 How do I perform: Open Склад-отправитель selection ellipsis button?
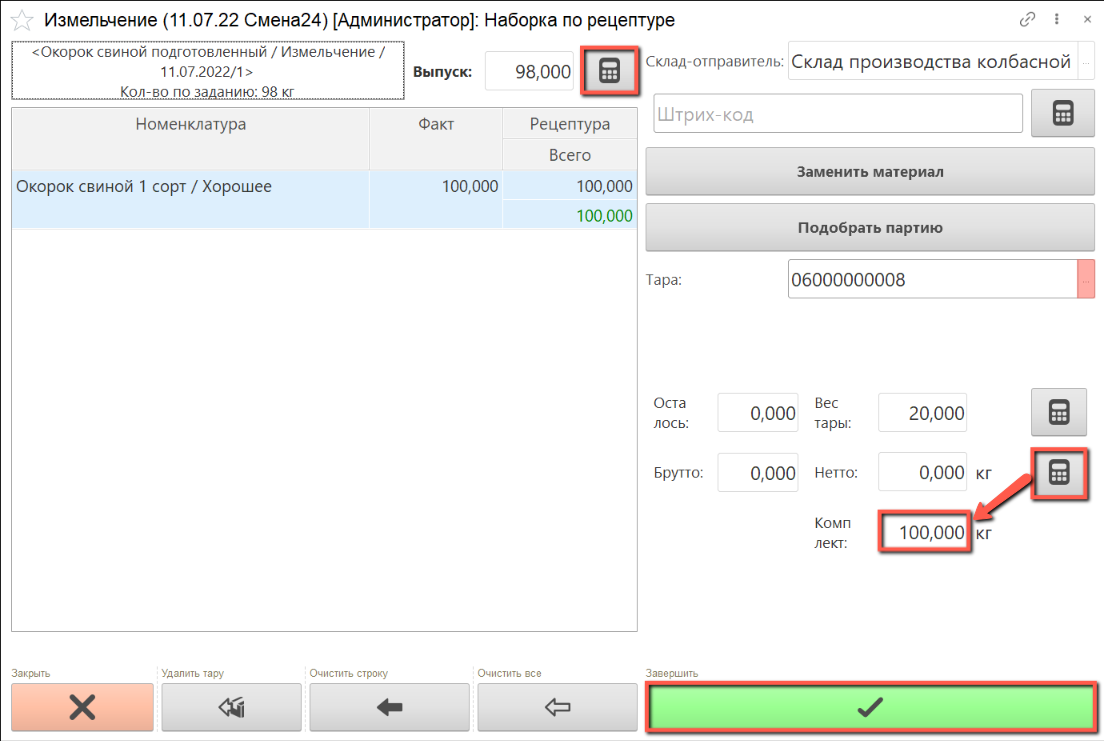coord(1086,62)
